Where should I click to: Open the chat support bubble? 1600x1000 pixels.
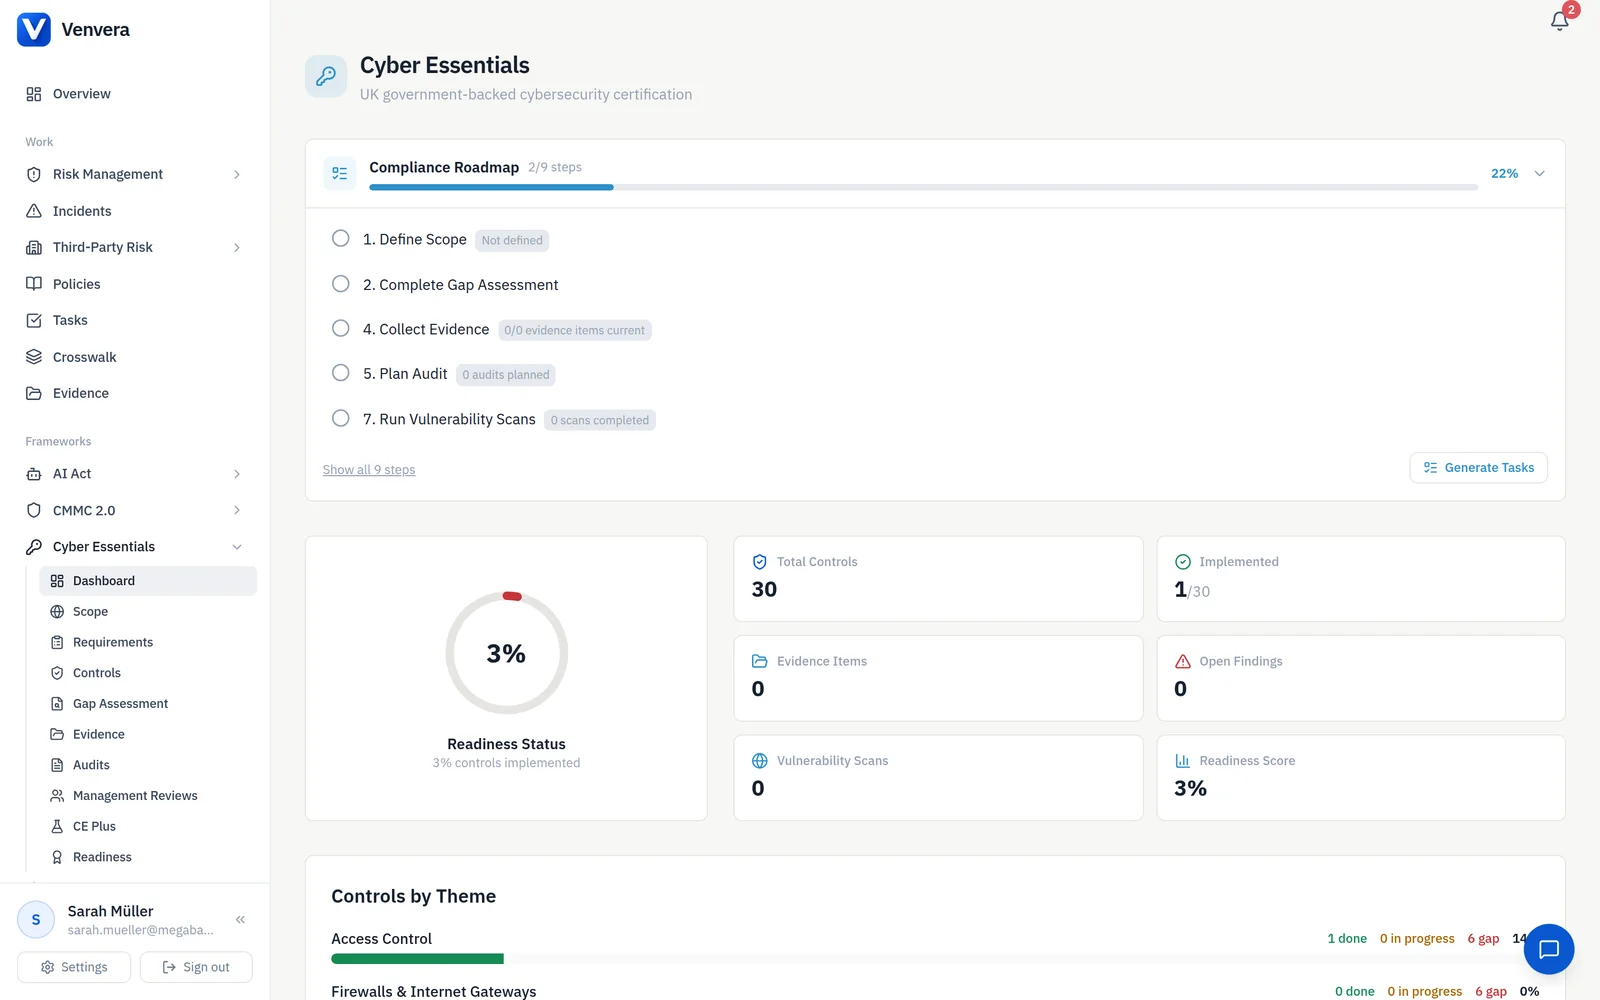point(1549,949)
